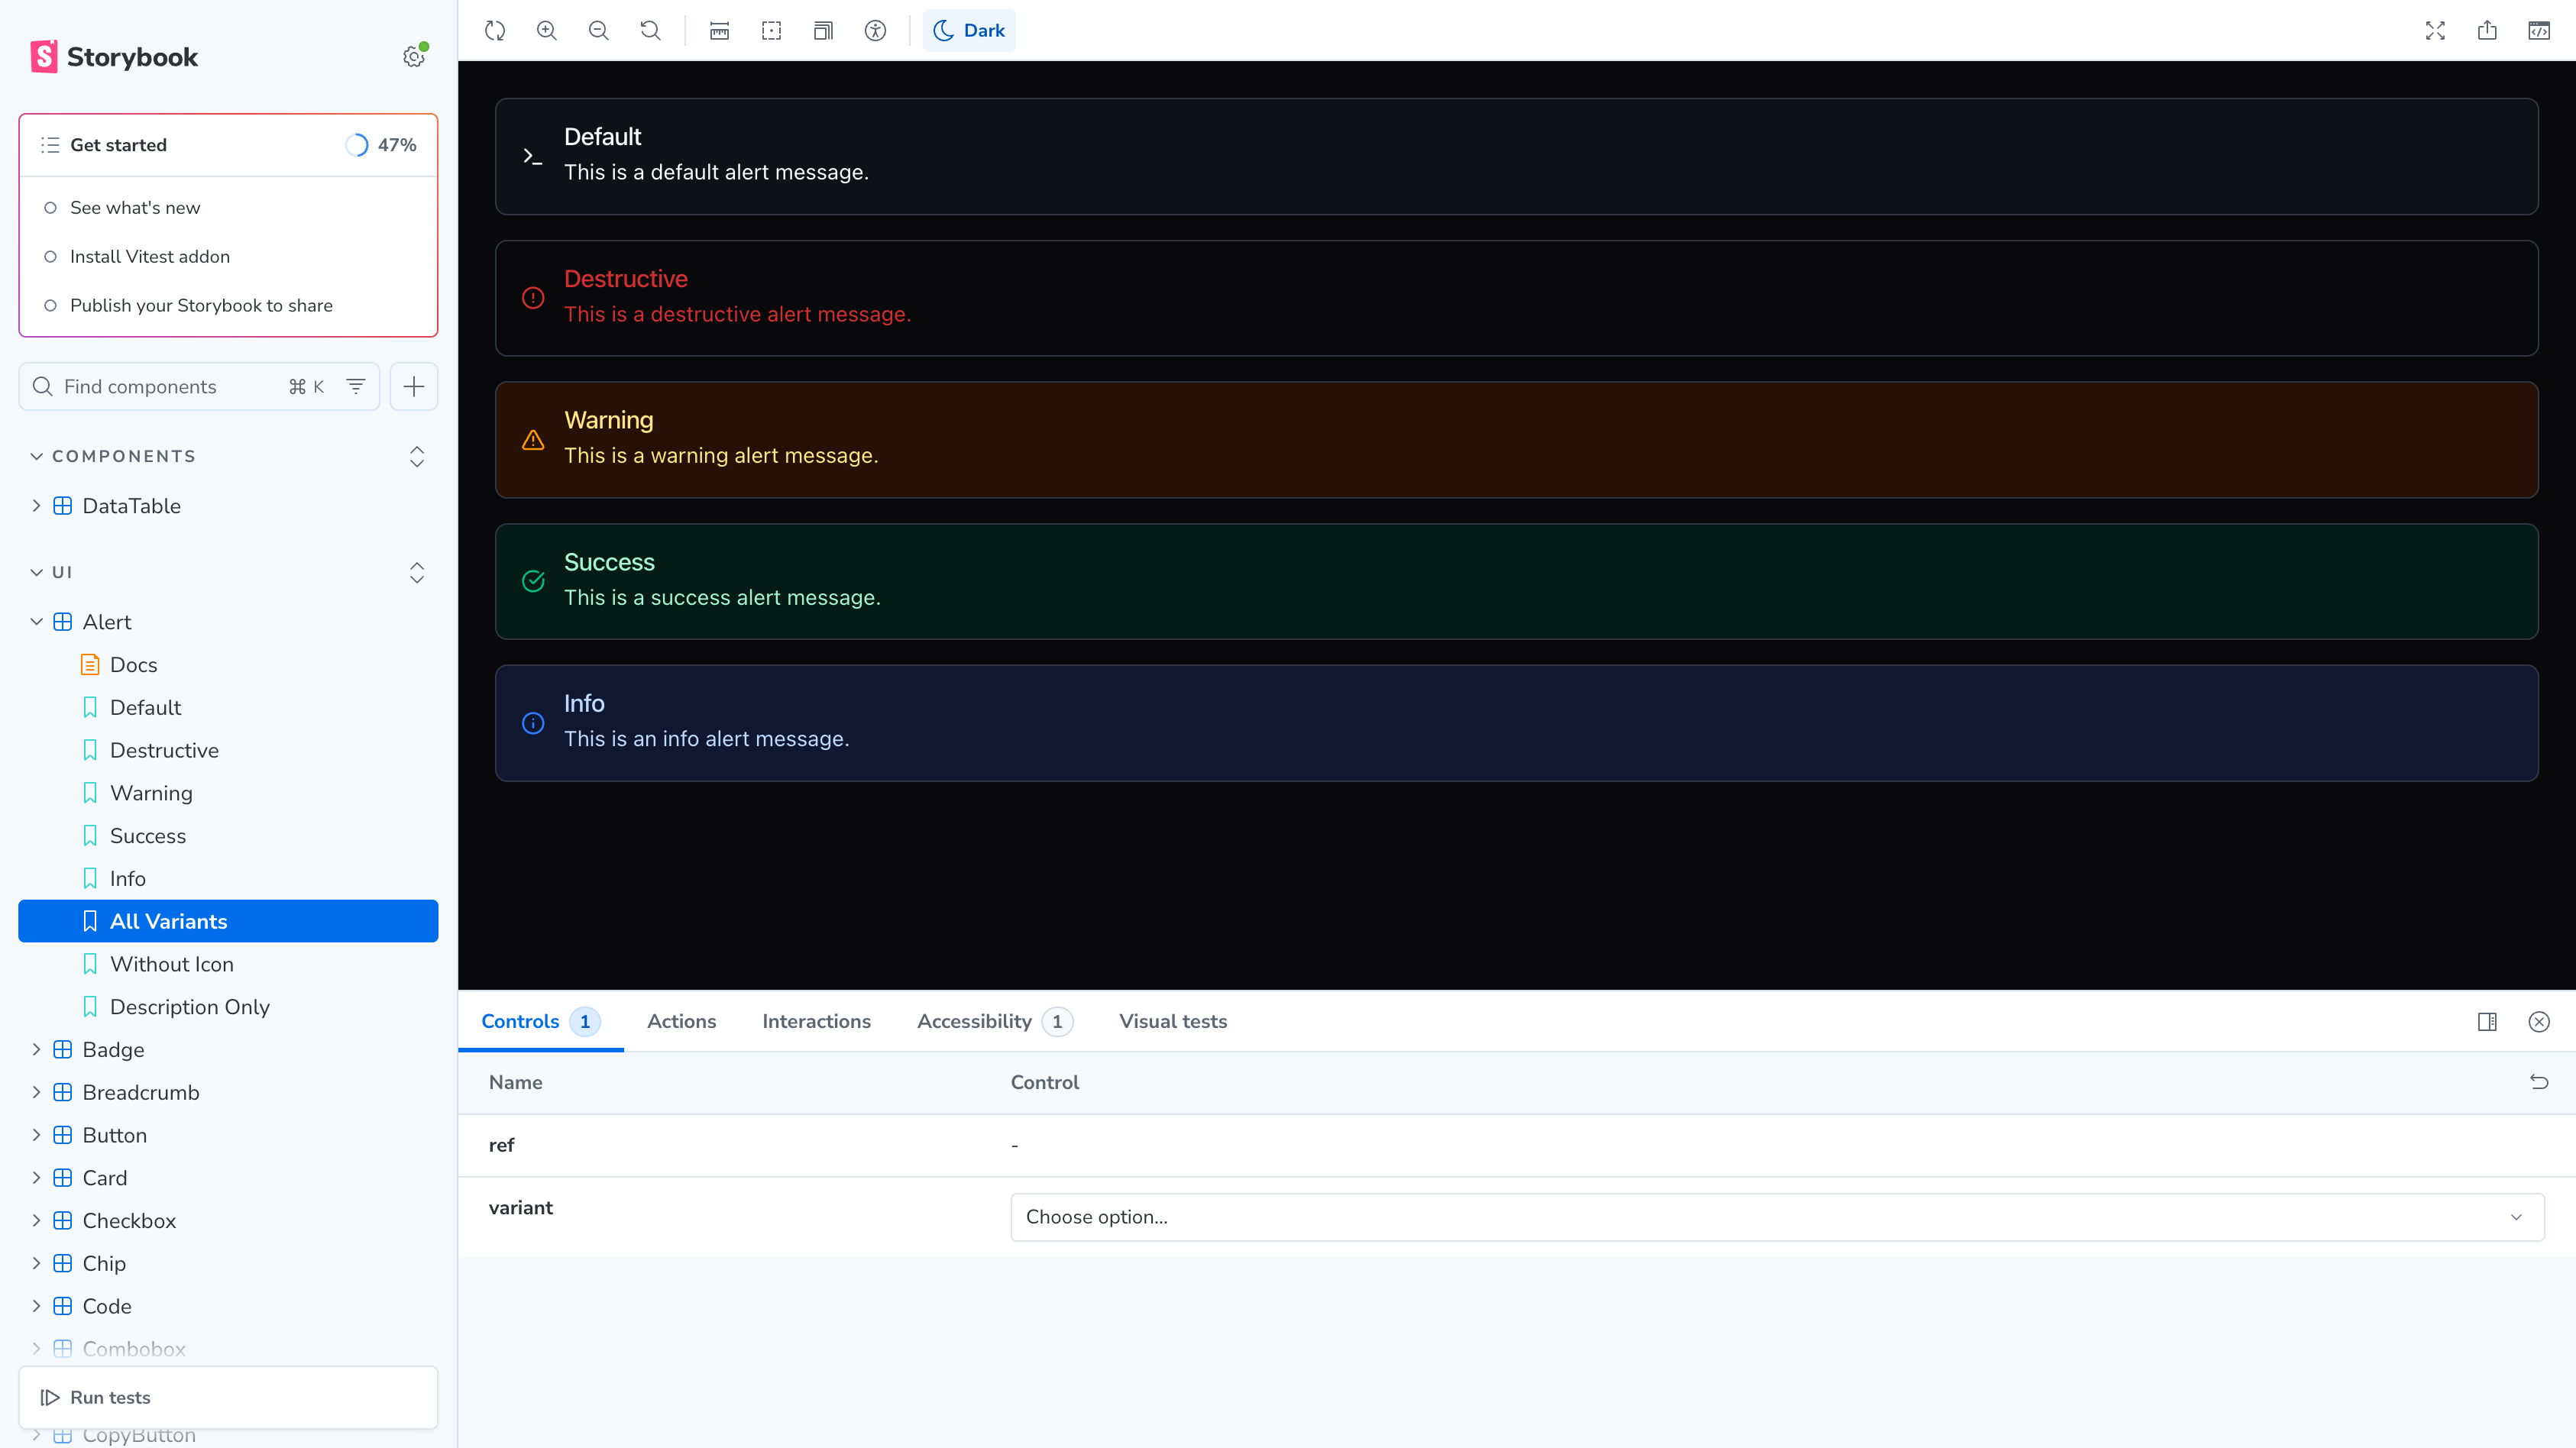This screenshot has width=2576, height=1448.
Task: Click the zoom out magnifier icon
Action: tap(598, 30)
